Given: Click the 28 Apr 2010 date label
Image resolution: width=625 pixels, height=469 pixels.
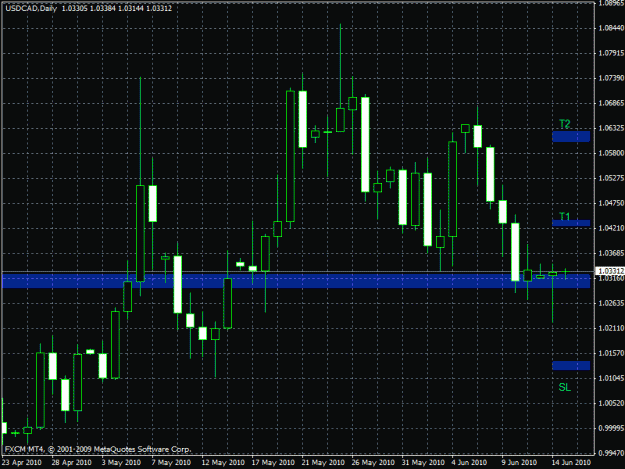Looking at the screenshot, I should pyautogui.click(x=71, y=463).
